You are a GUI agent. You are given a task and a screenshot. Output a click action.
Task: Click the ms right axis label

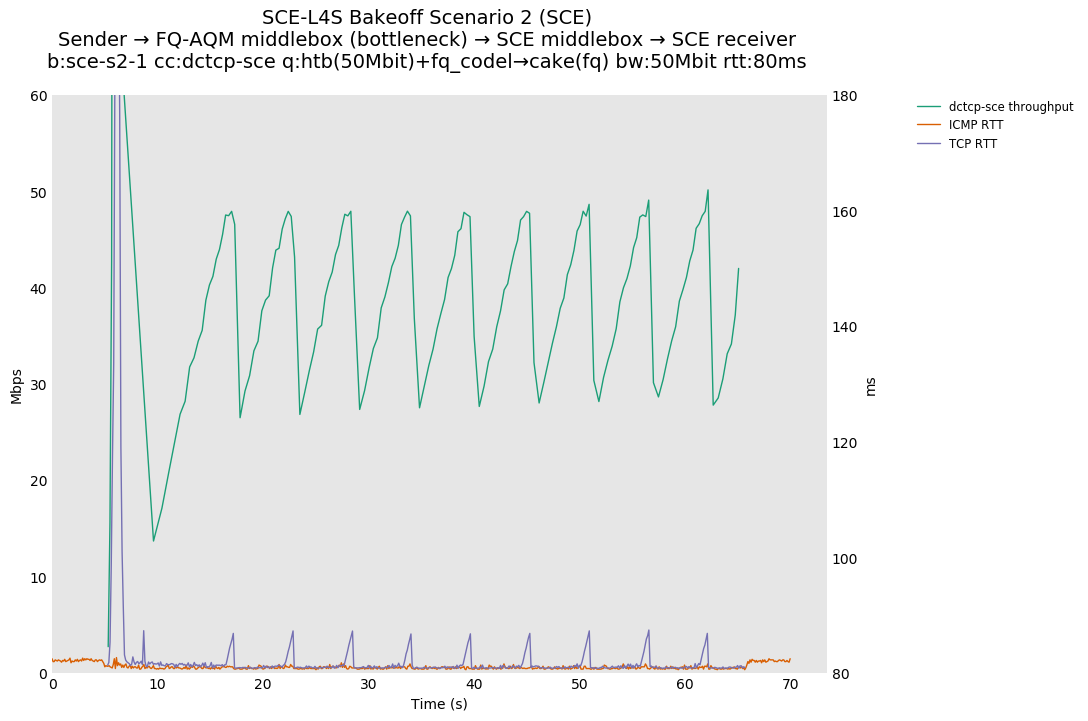click(x=870, y=385)
